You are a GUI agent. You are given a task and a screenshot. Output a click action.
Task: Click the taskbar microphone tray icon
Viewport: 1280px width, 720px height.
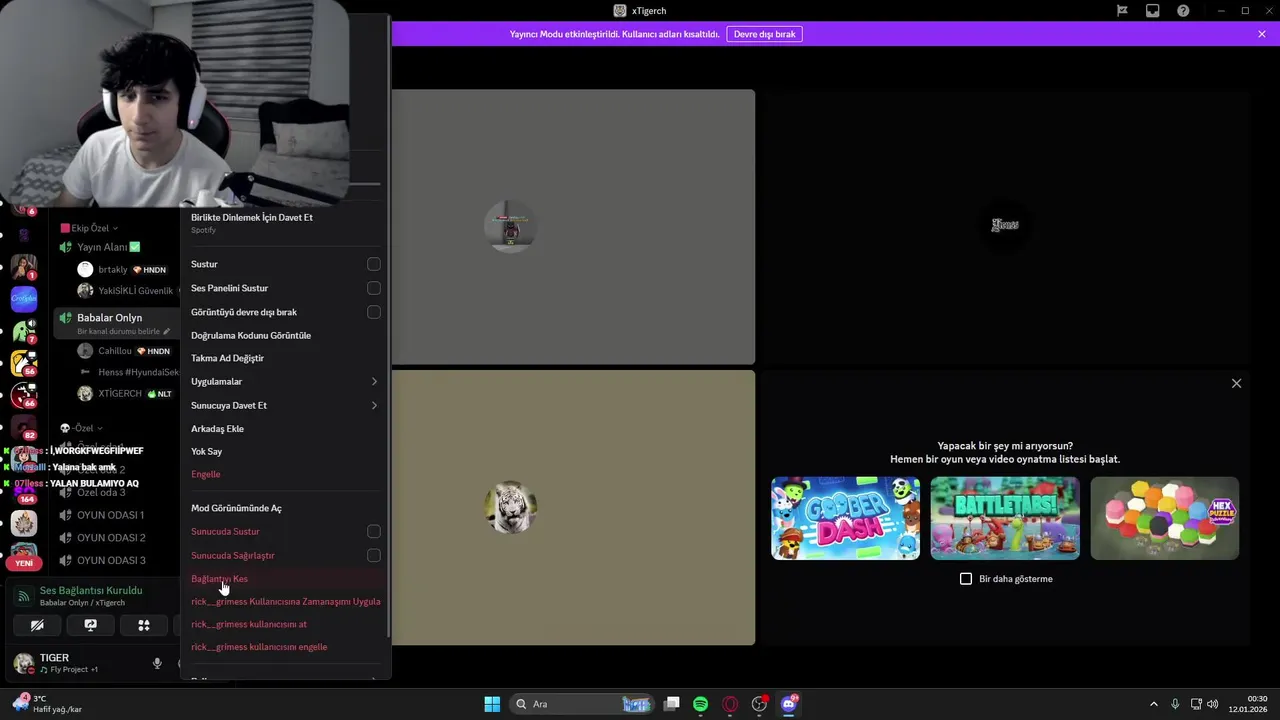(x=1175, y=704)
